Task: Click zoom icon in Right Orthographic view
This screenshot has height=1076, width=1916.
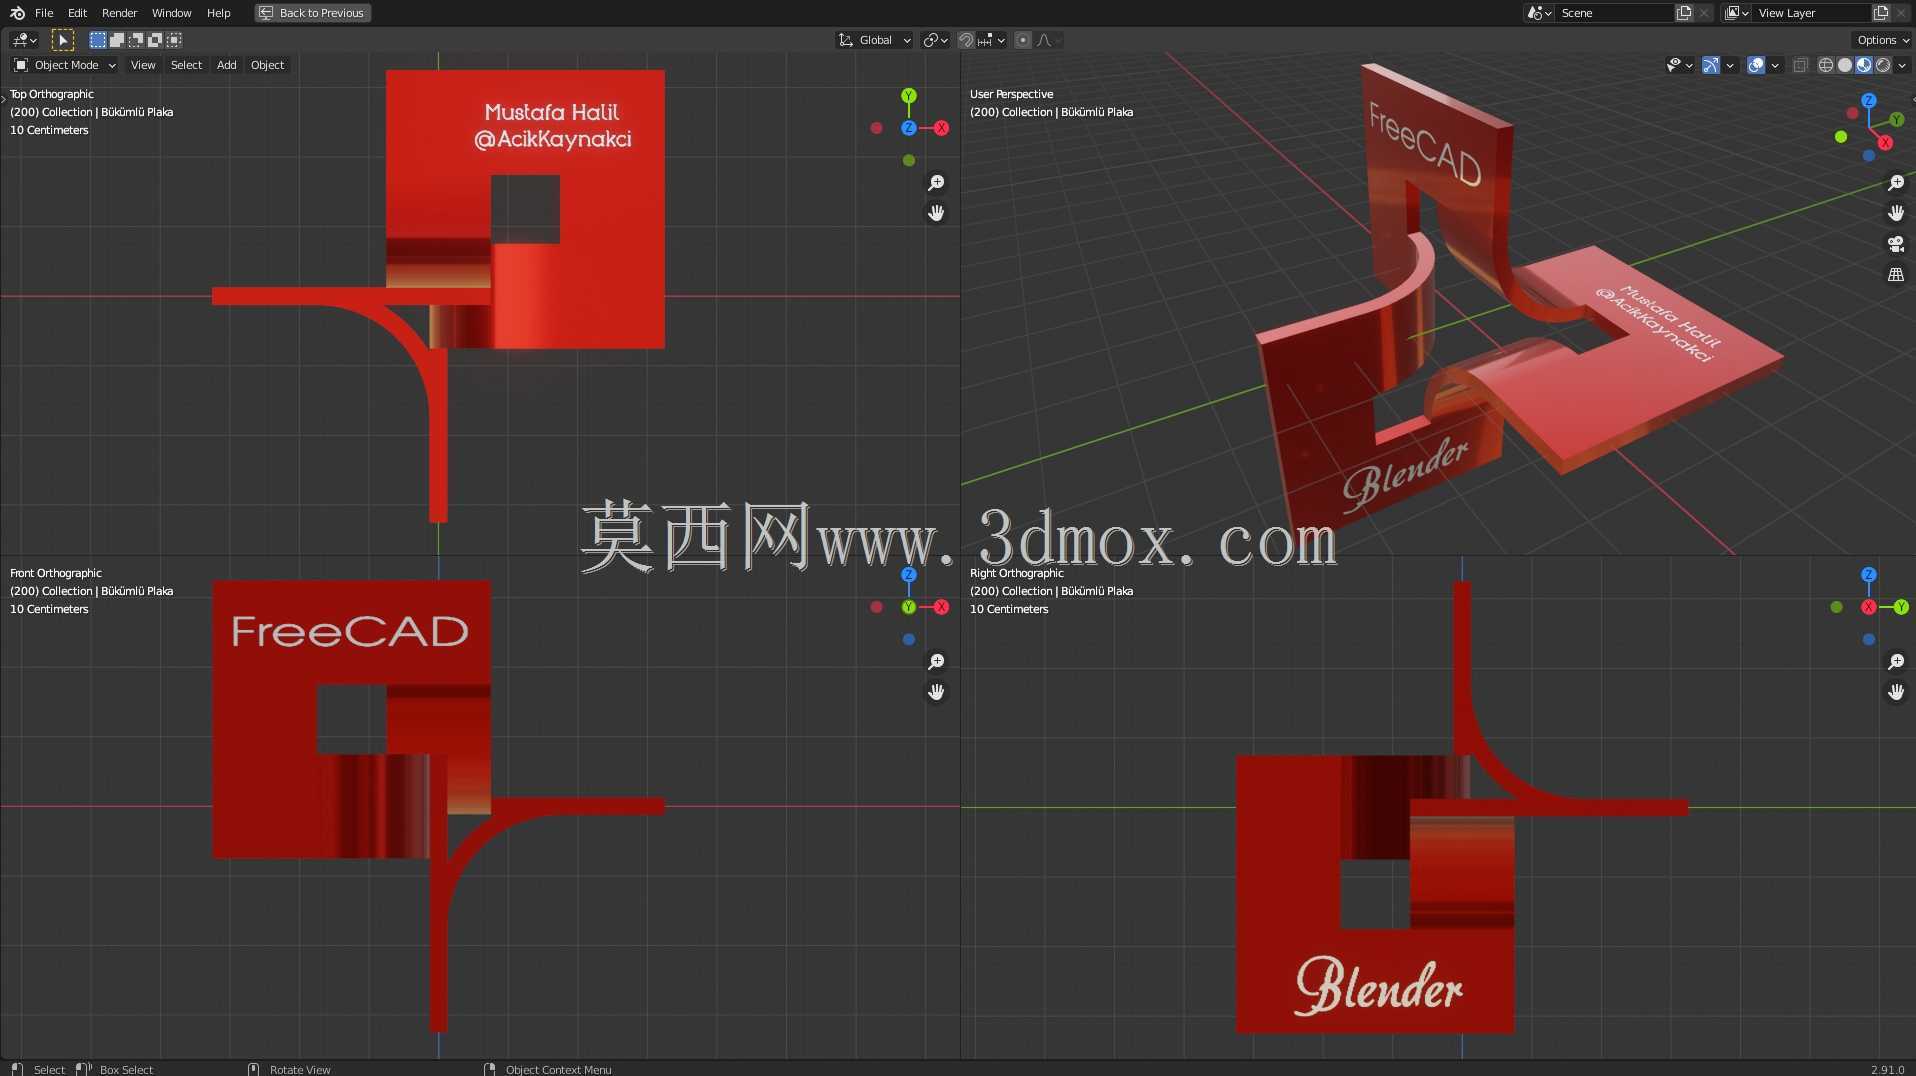Action: tap(1896, 662)
